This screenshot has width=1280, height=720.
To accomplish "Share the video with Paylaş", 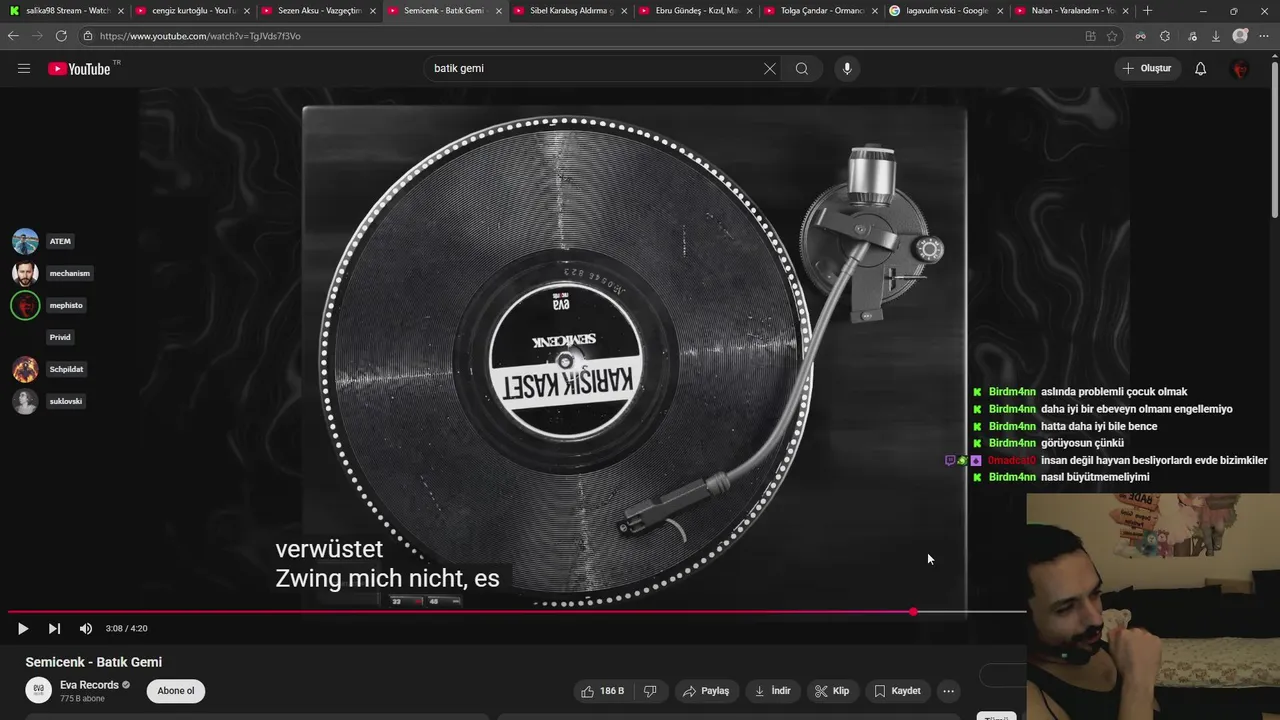I will [x=706, y=691].
